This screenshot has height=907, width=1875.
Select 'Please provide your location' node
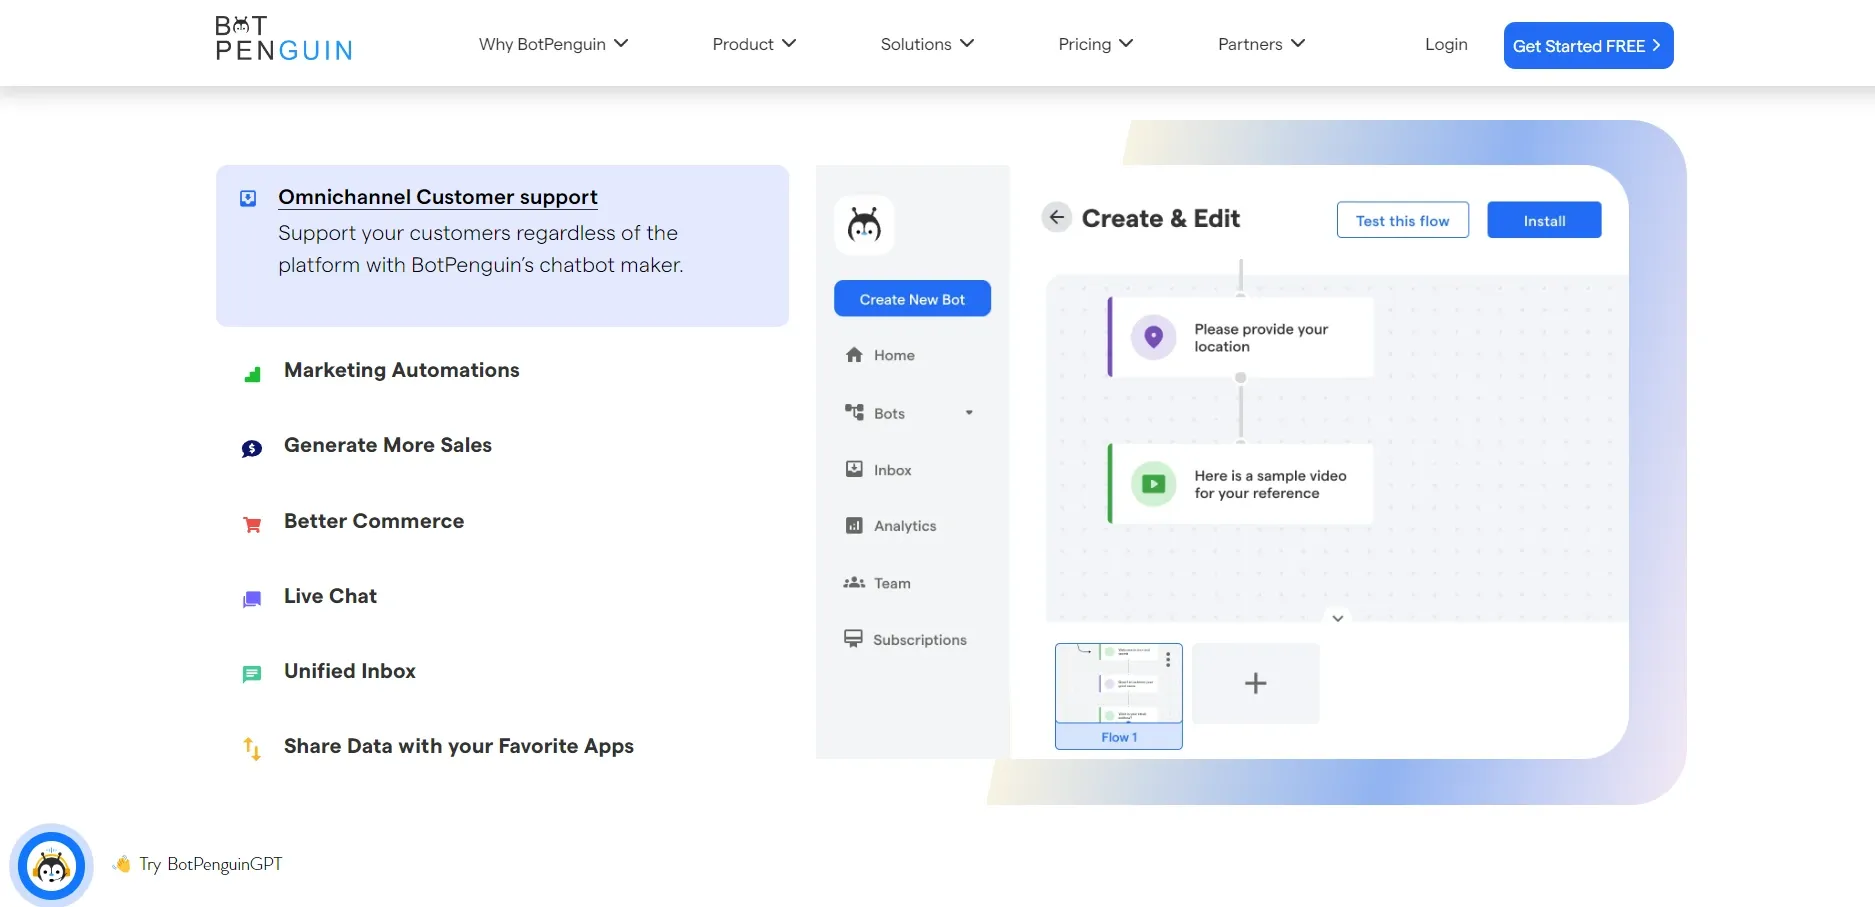[1241, 337]
